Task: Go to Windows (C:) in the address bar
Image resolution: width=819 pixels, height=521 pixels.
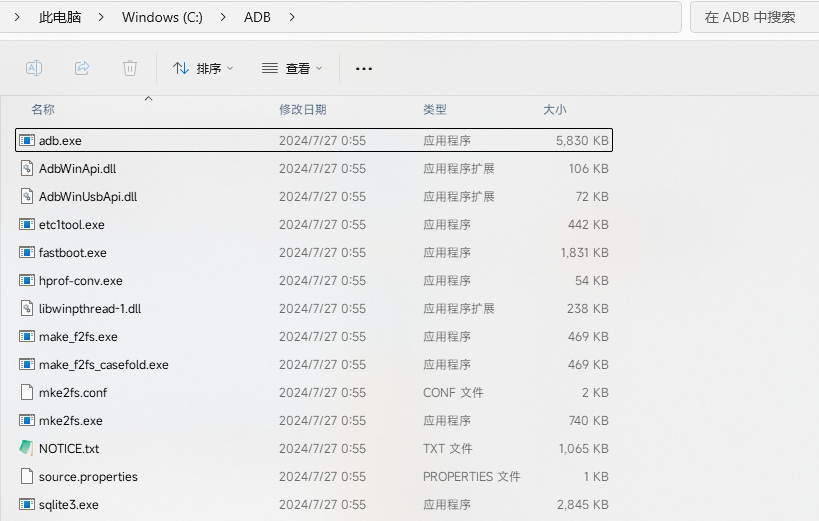Action: click(162, 17)
